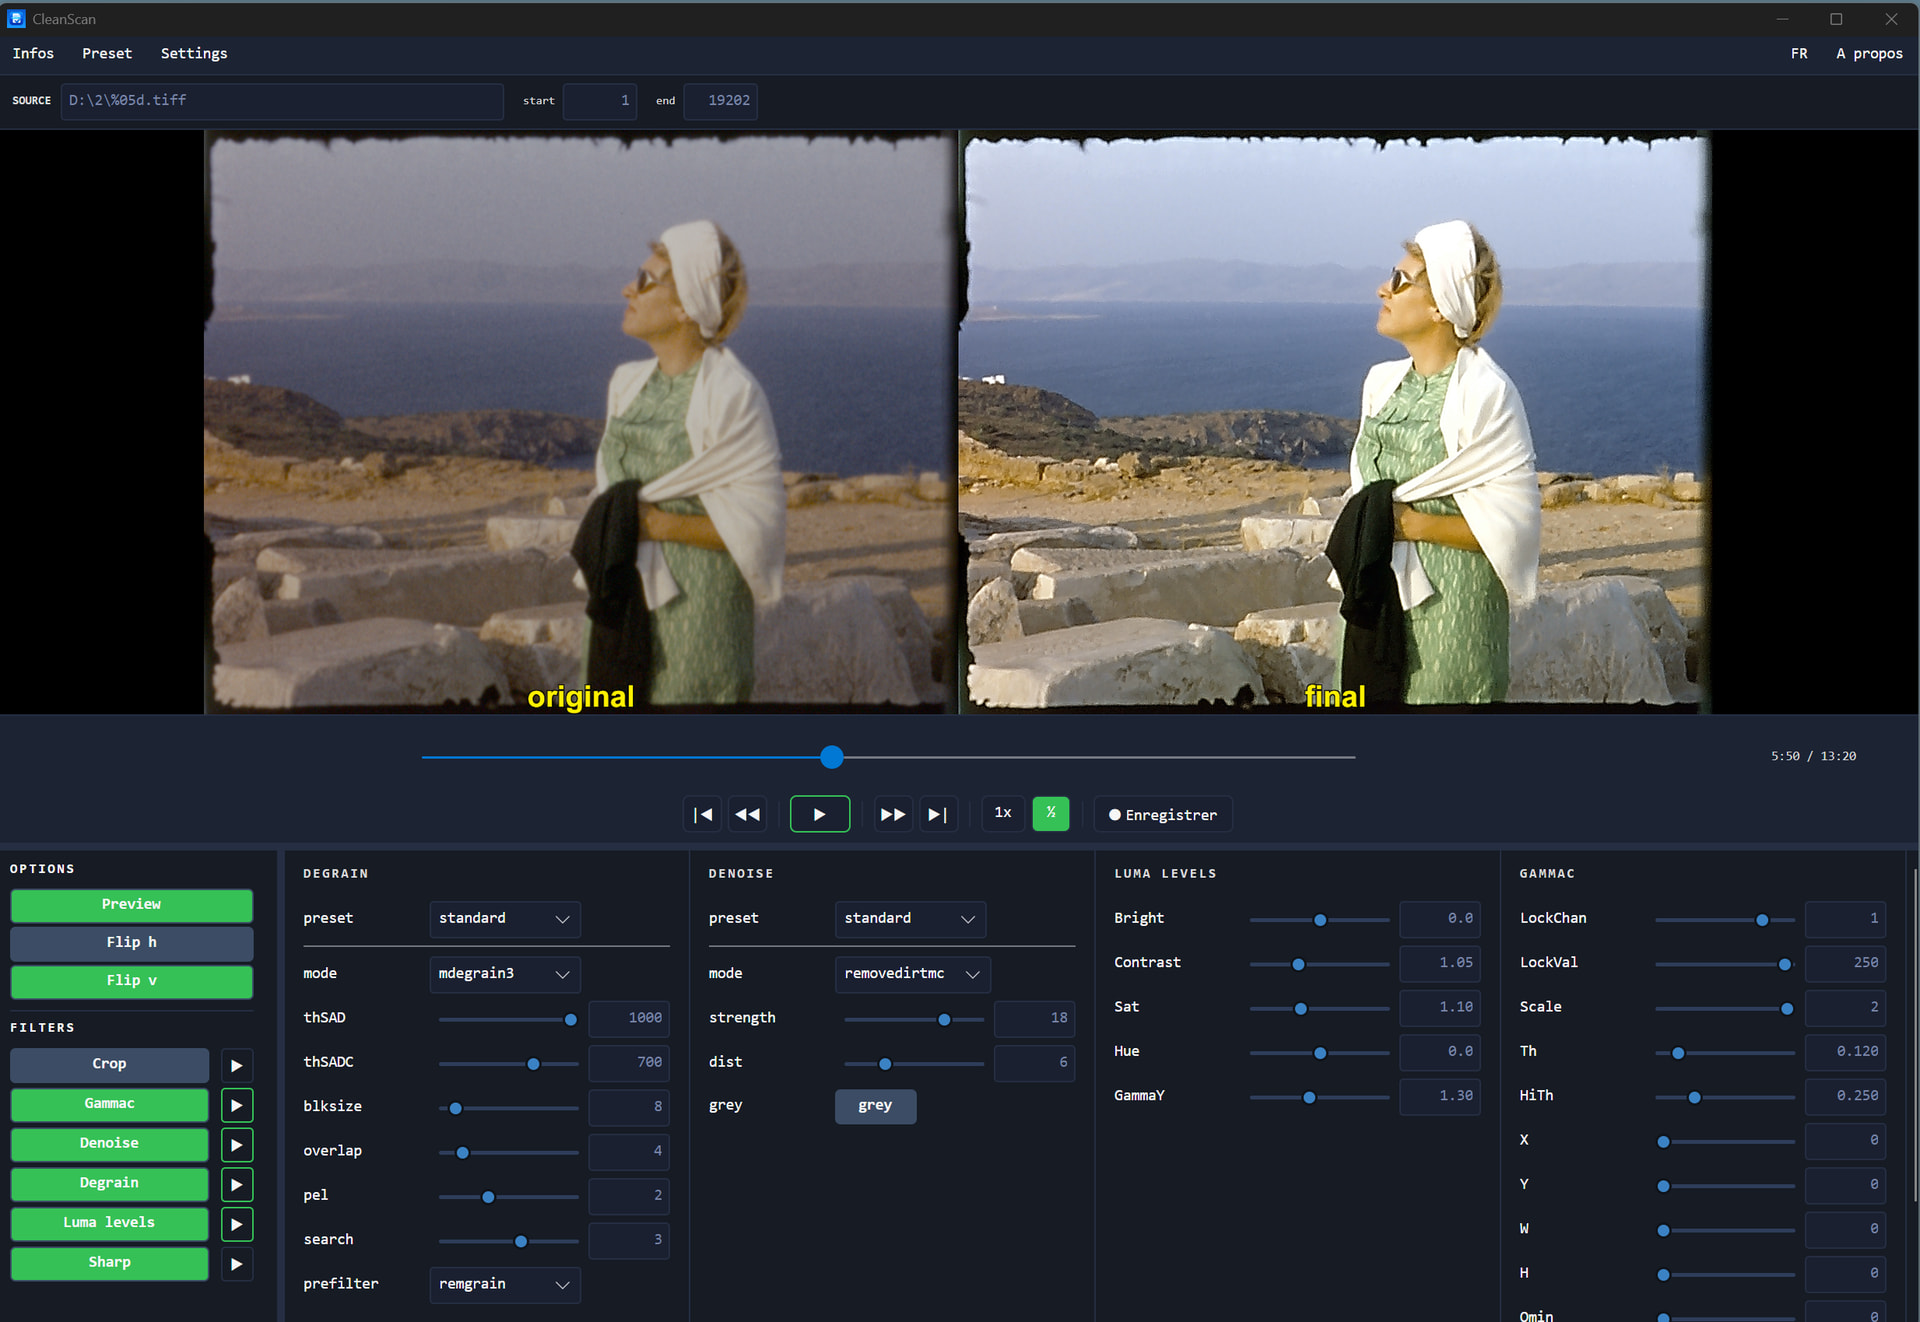Click the Enregistrer record button
Viewport: 1920px width, 1322px height.
point(1162,814)
